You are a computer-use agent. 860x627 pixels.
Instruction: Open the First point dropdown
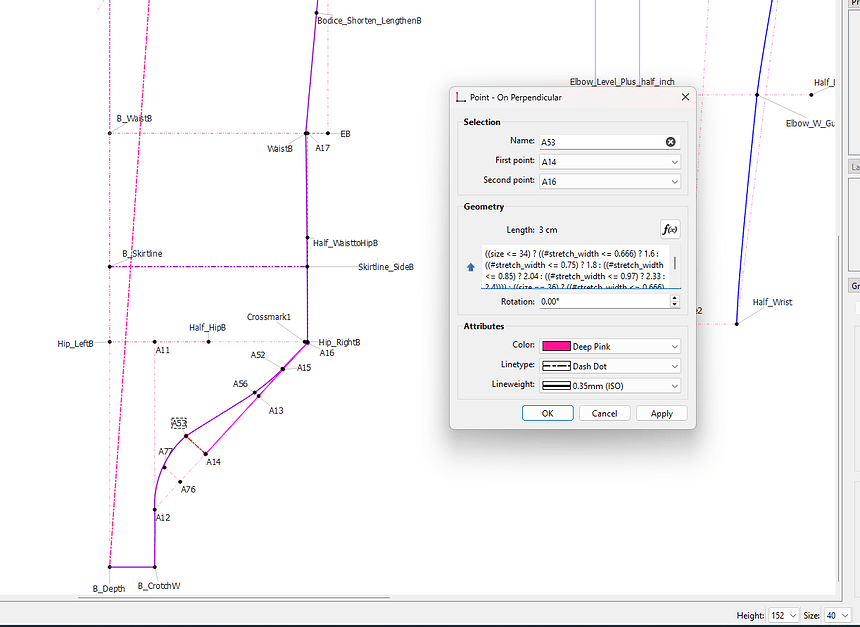pos(610,162)
